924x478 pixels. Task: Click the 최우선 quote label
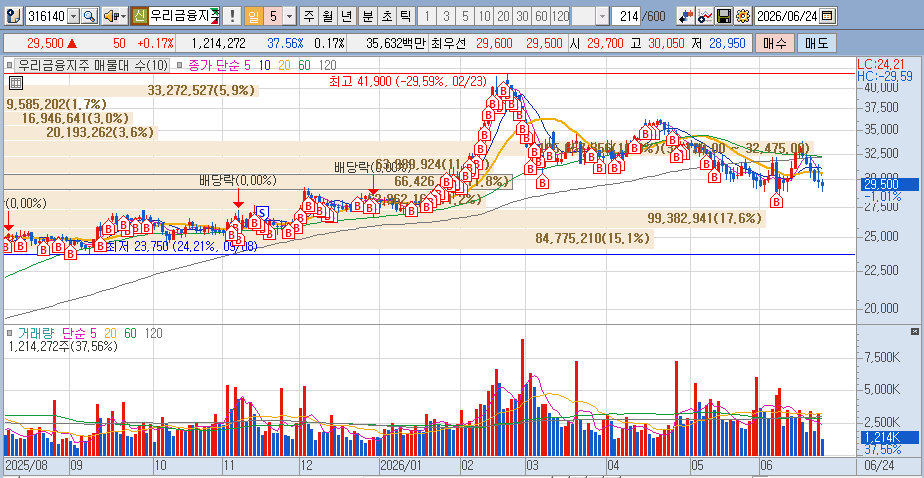pyautogui.click(x=447, y=43)
